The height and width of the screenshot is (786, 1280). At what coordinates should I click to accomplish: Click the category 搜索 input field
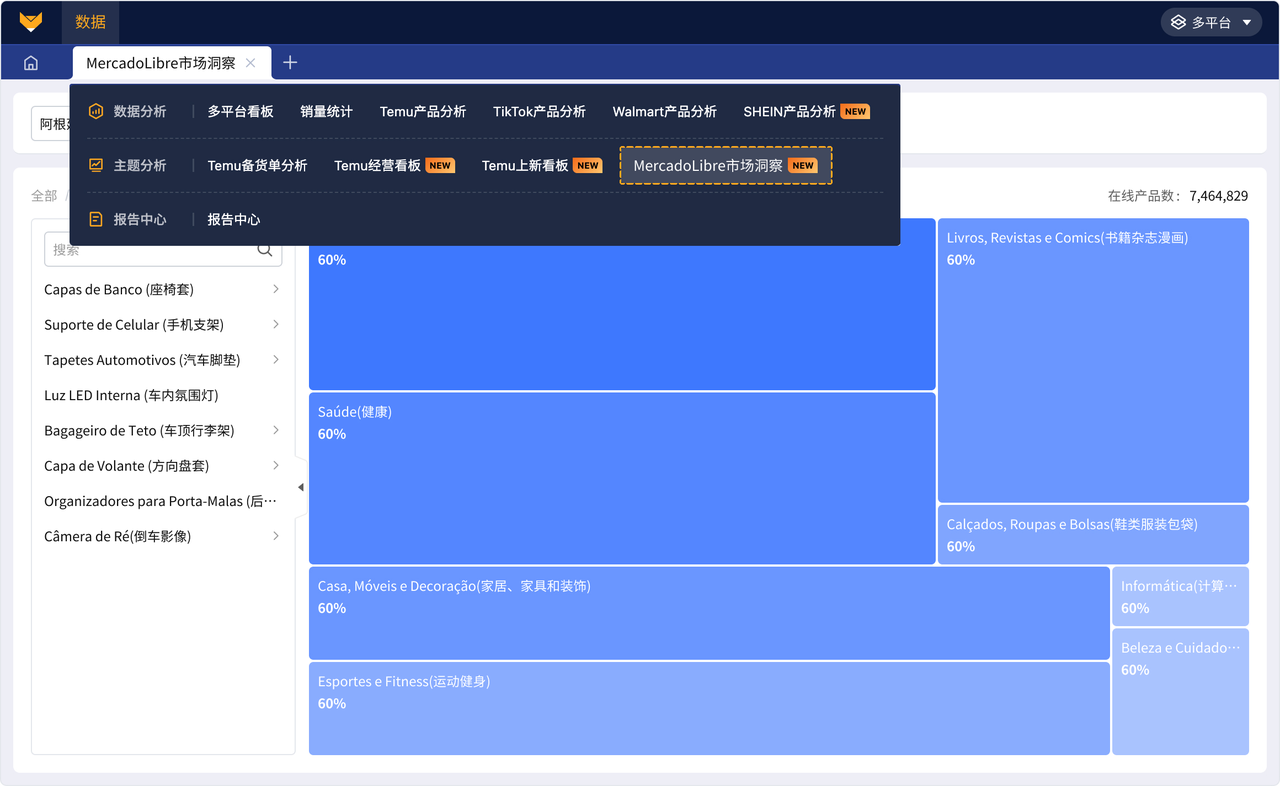tap(163, 250)
